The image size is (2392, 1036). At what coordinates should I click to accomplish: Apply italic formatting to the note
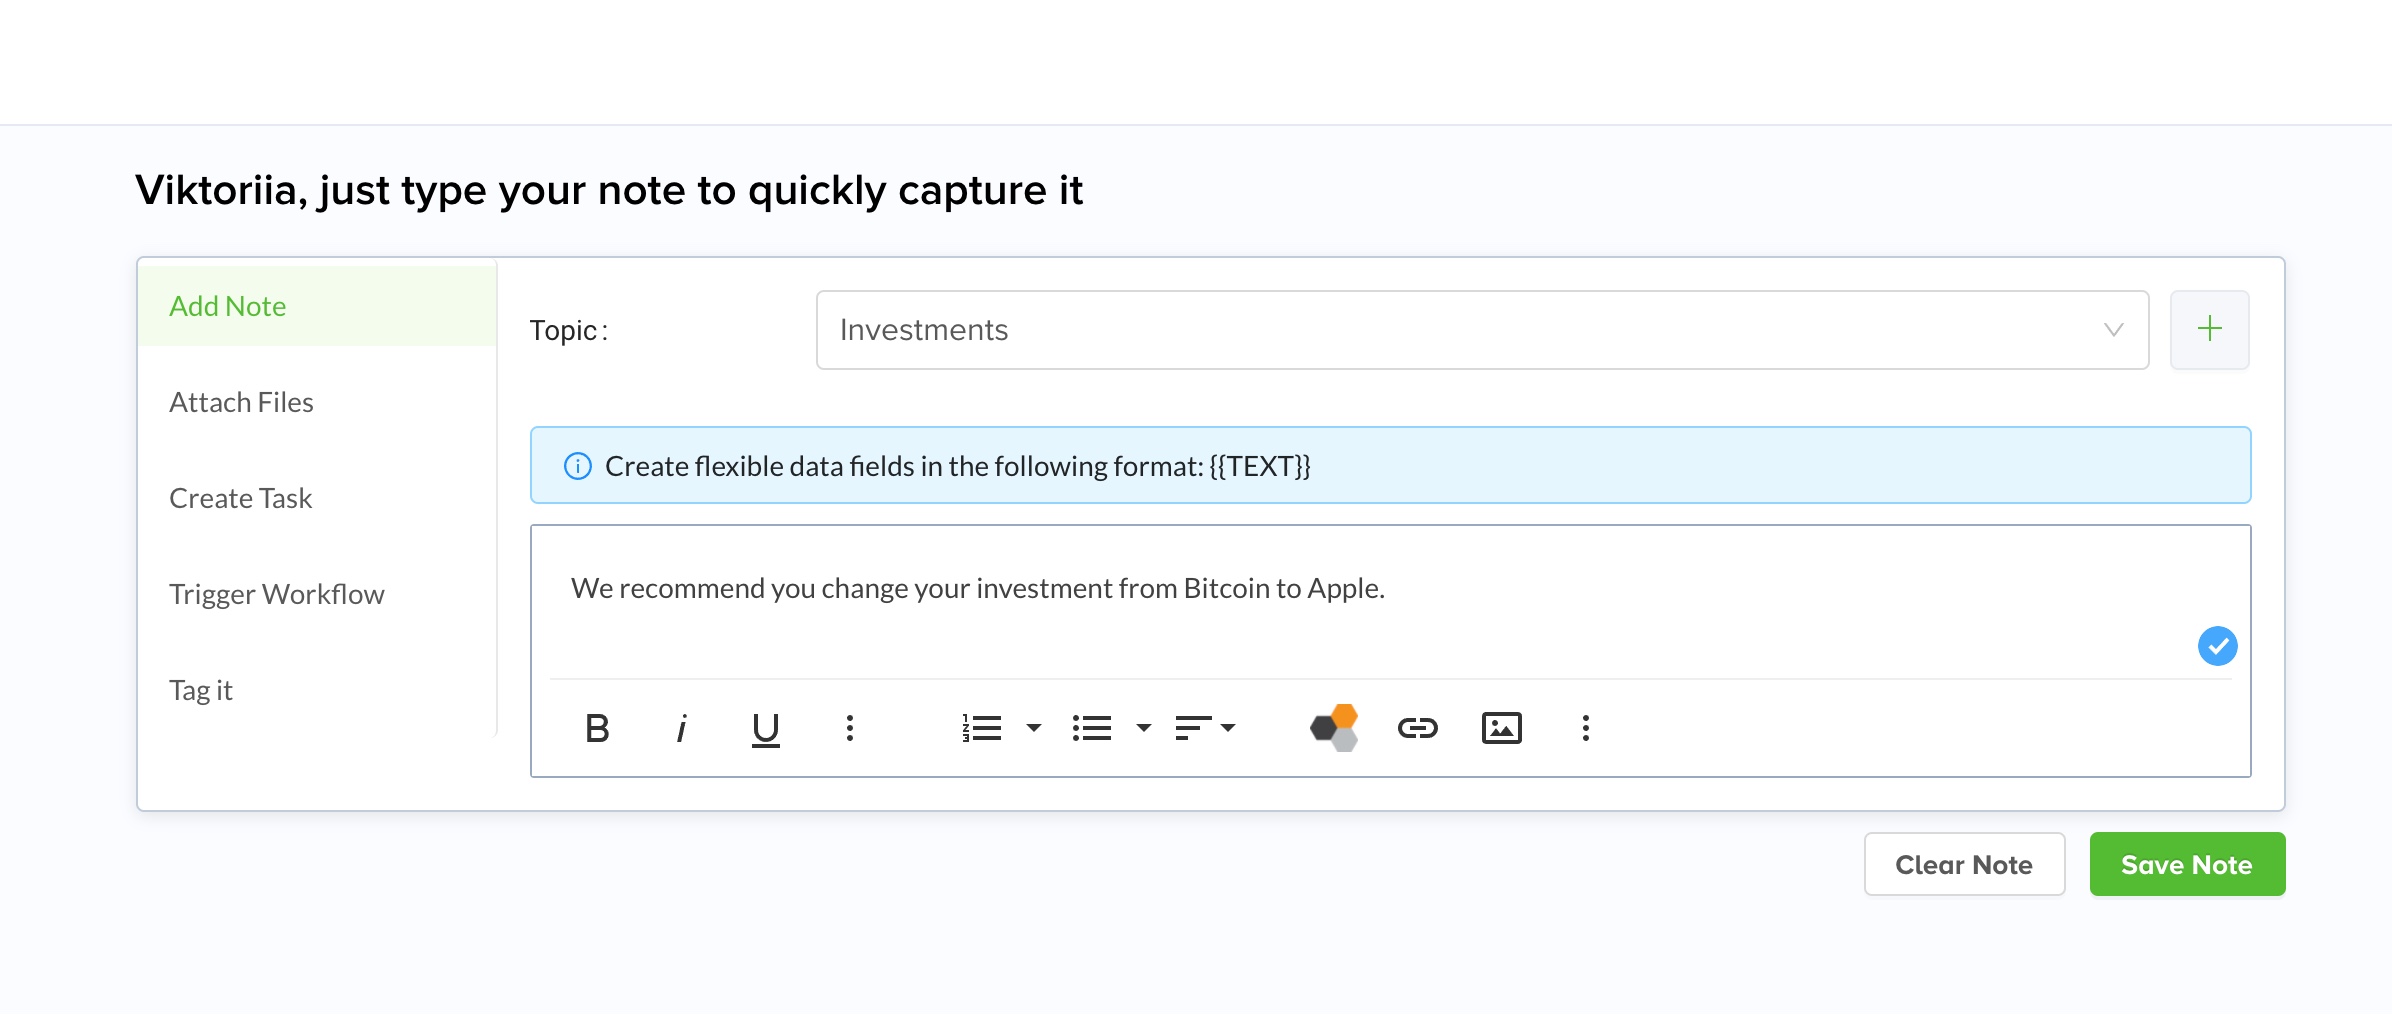coord(682,728)
